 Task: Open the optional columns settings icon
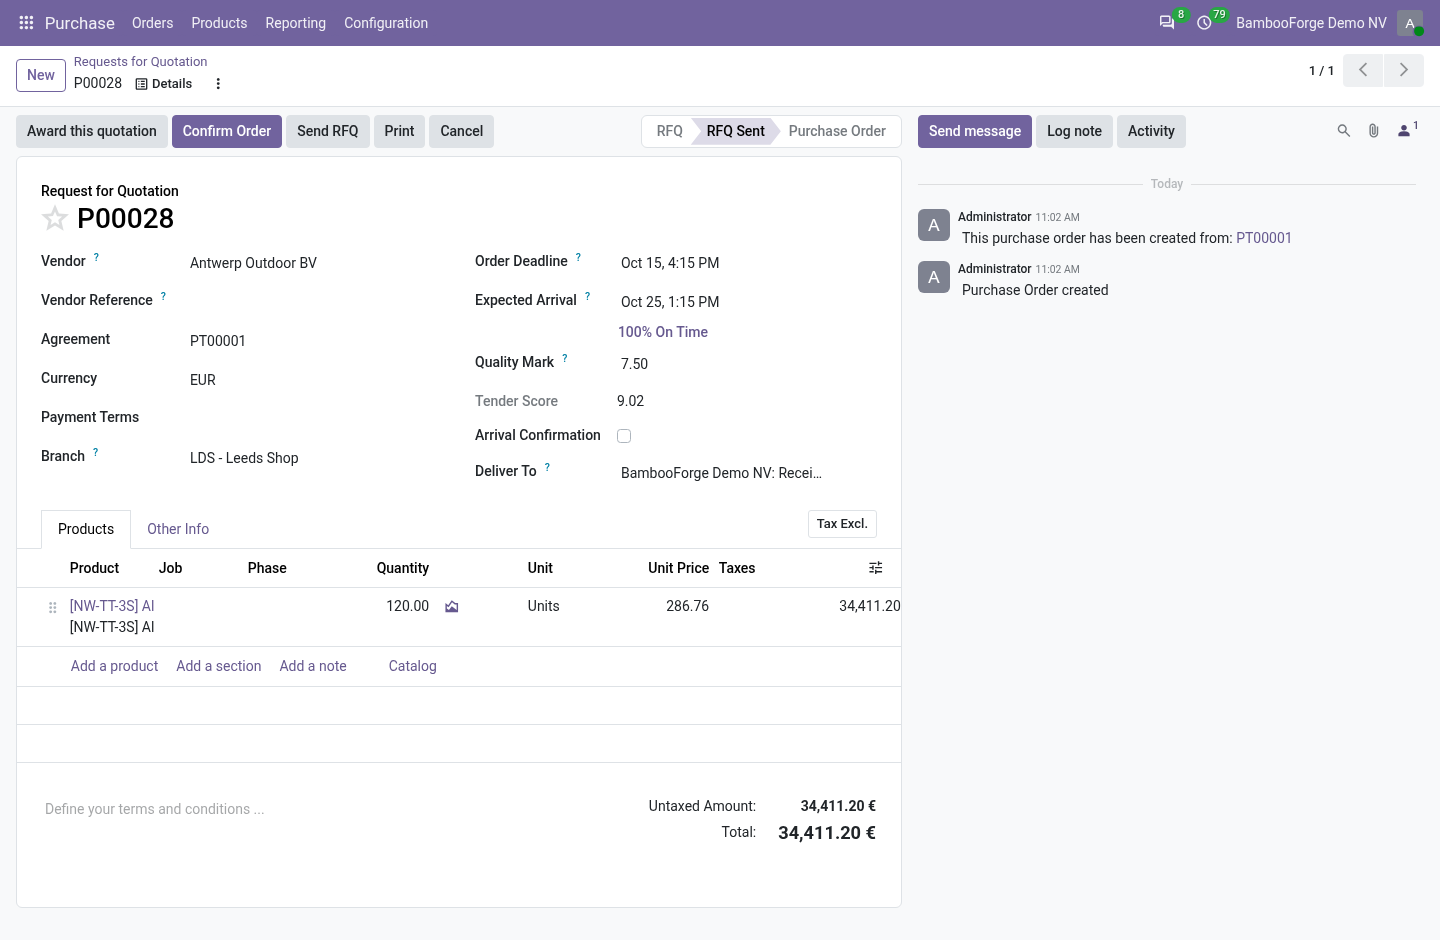[876, 568]
